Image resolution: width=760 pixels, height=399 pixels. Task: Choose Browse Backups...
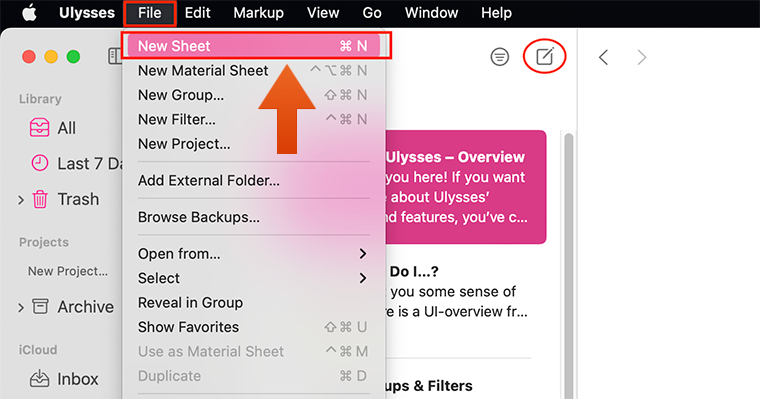click(x=254, y=217)
